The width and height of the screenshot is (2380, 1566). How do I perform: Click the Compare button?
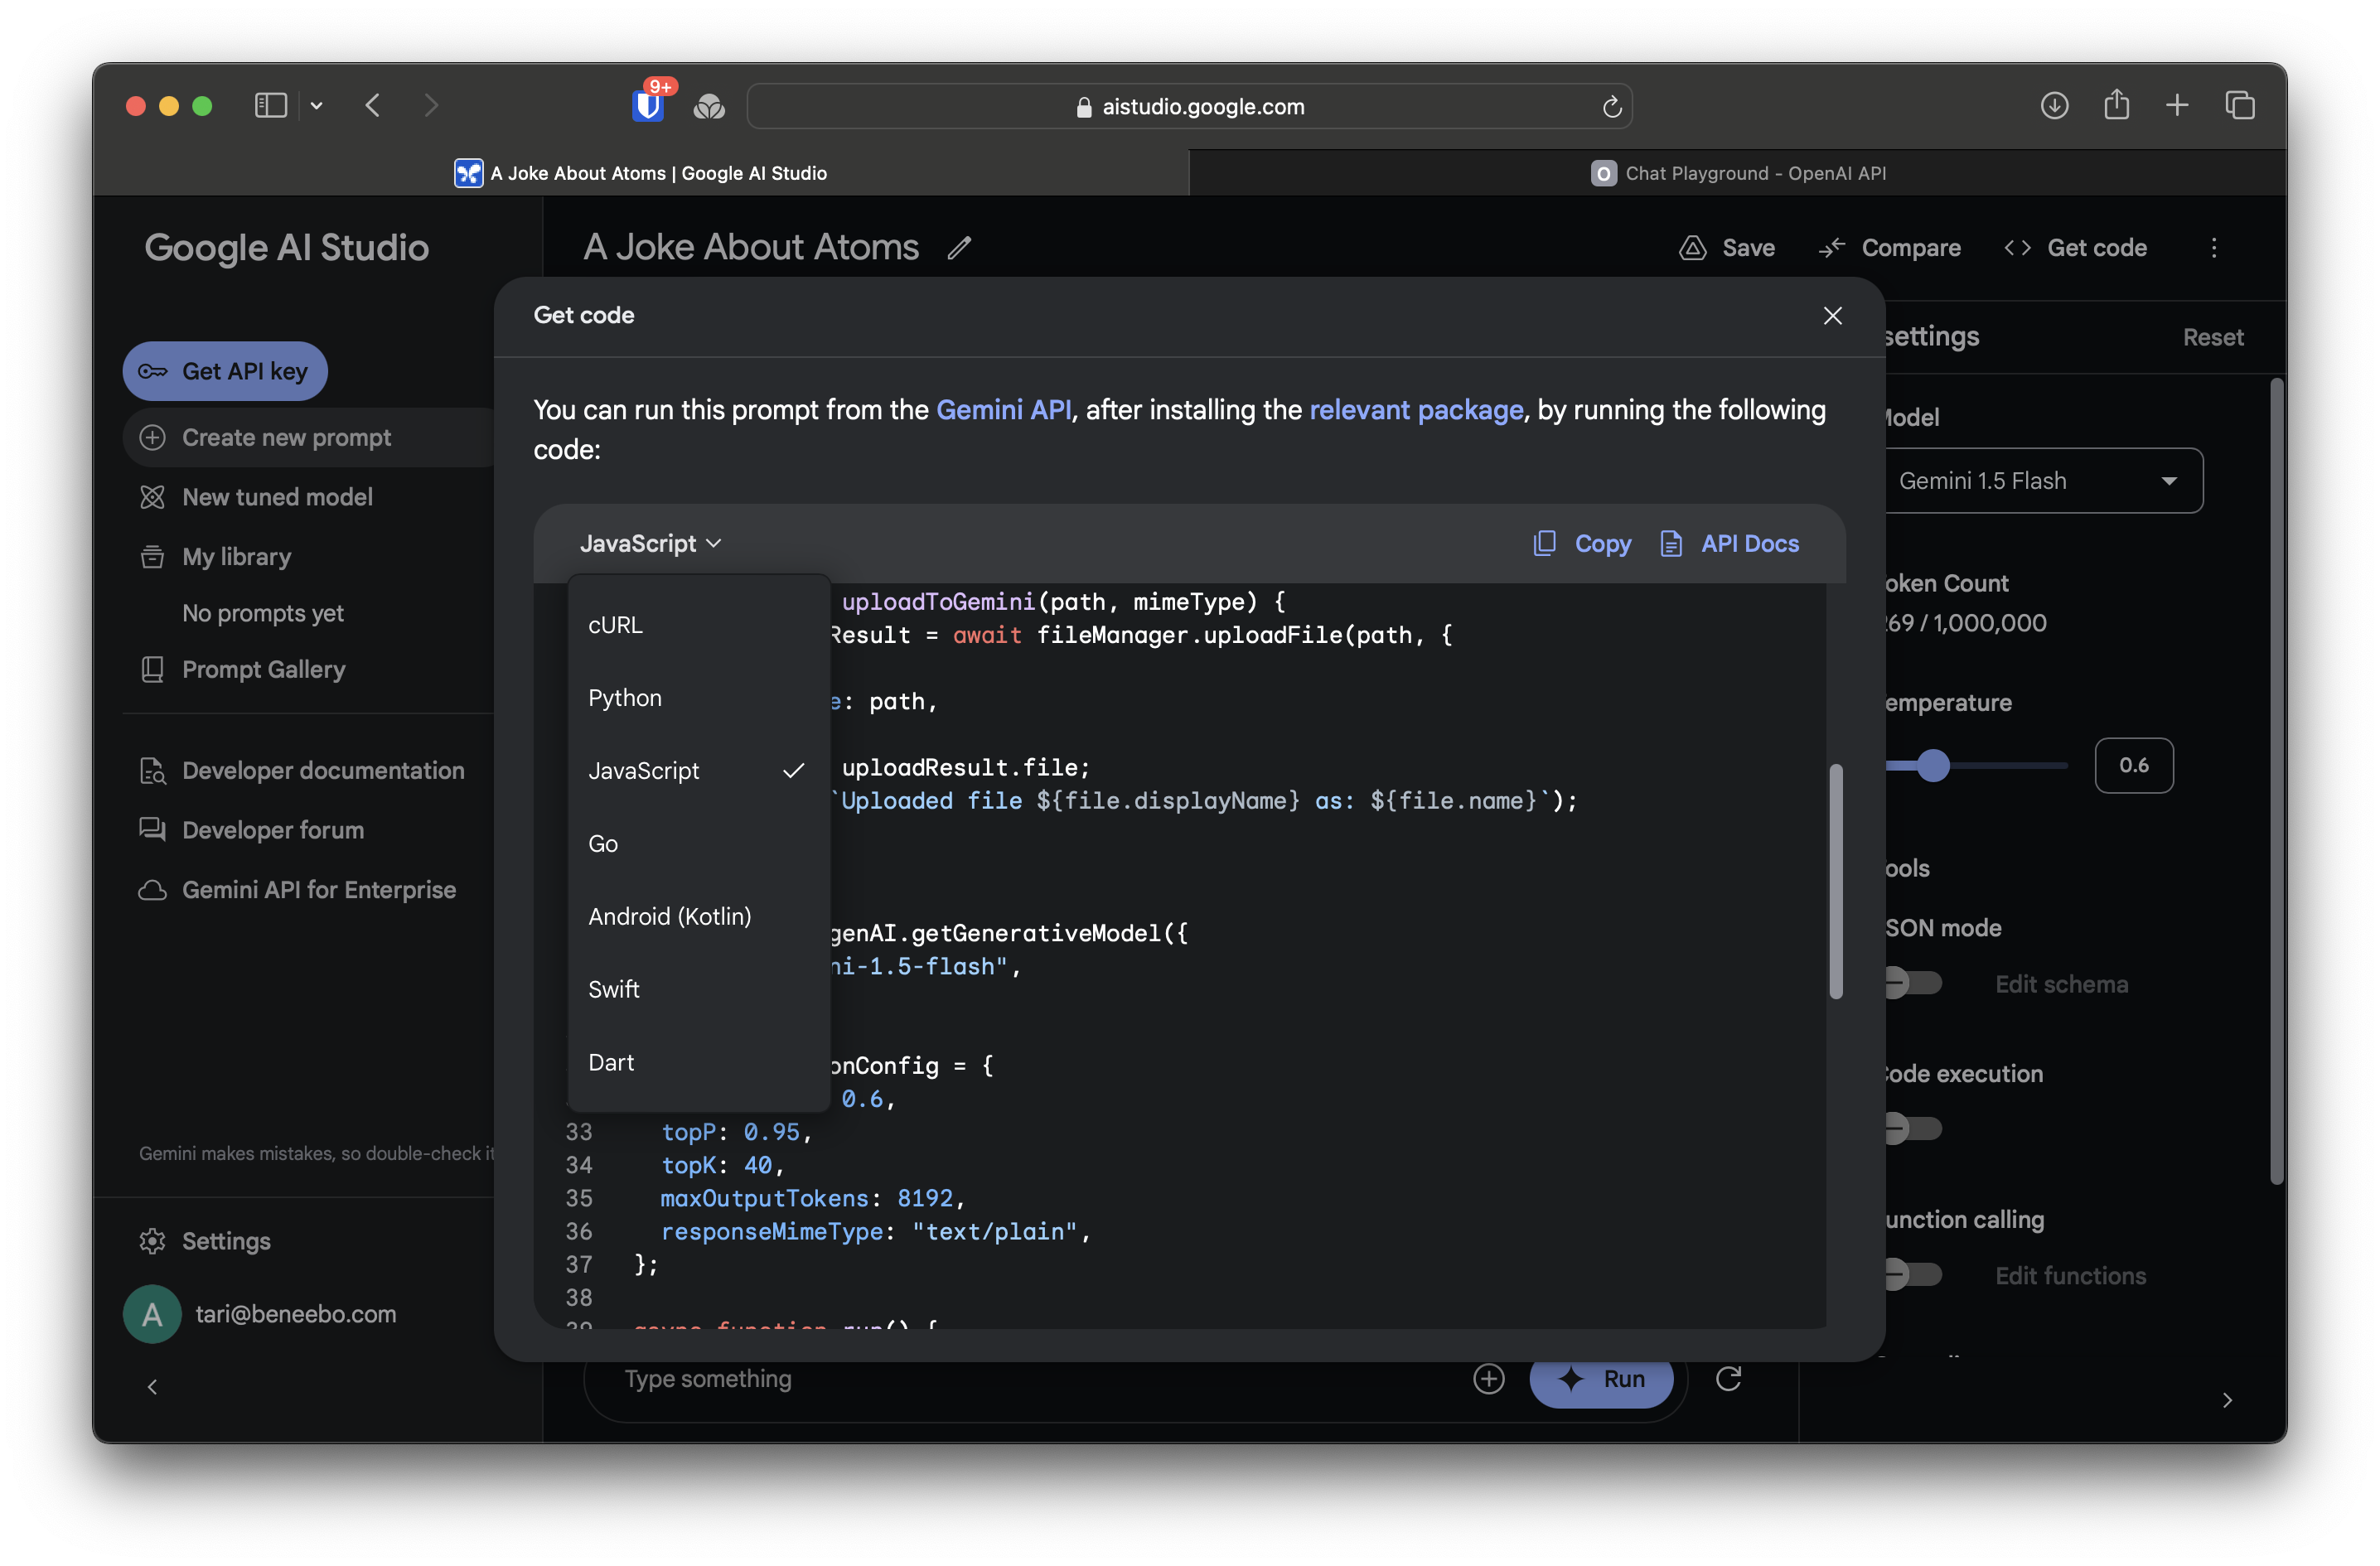[x=1889, y=248]
